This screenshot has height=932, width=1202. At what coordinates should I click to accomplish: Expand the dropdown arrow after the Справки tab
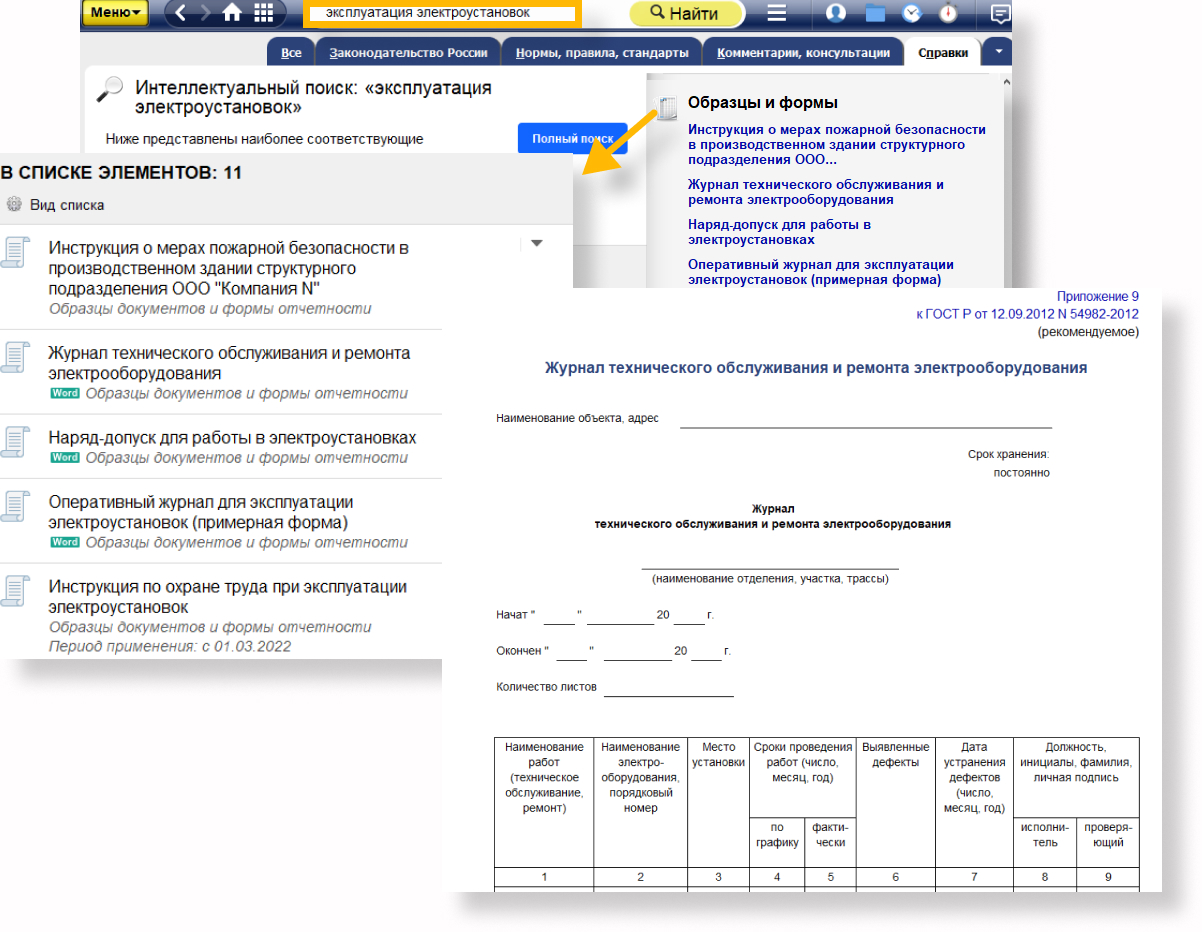998,52
